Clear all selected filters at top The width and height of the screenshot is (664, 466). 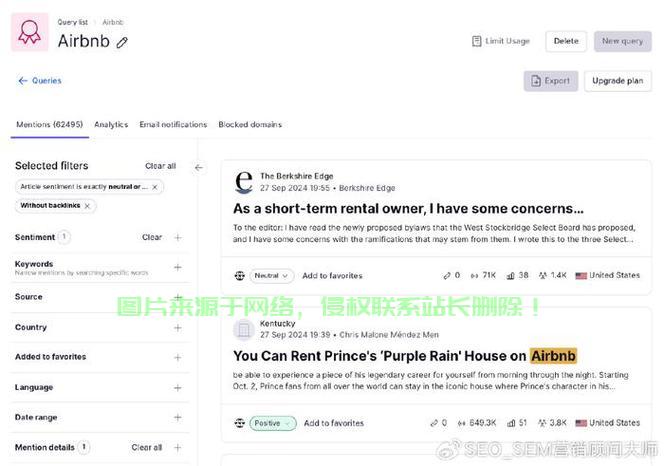pyautogui.click(x=160, y=166)
